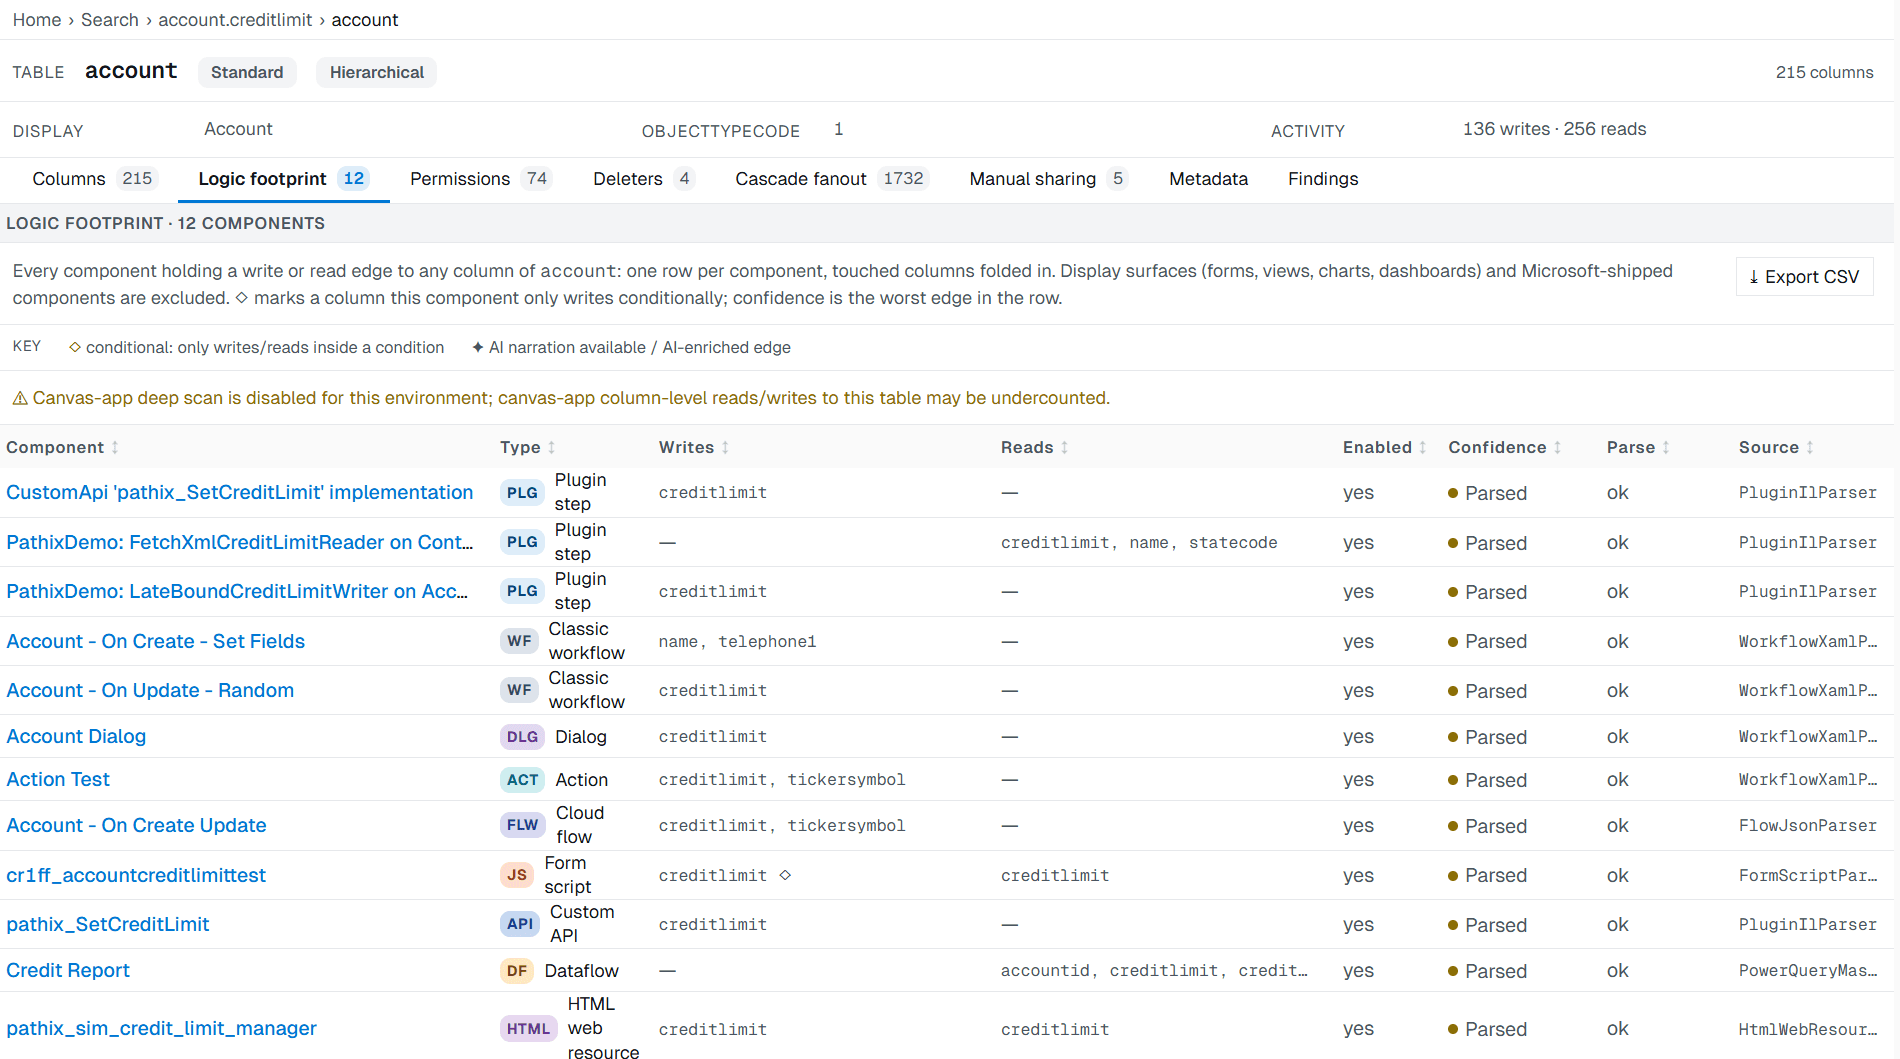Open Account - On Create Update link
Viewport: 1900px width, 1059px height.
tap(136, 825)
